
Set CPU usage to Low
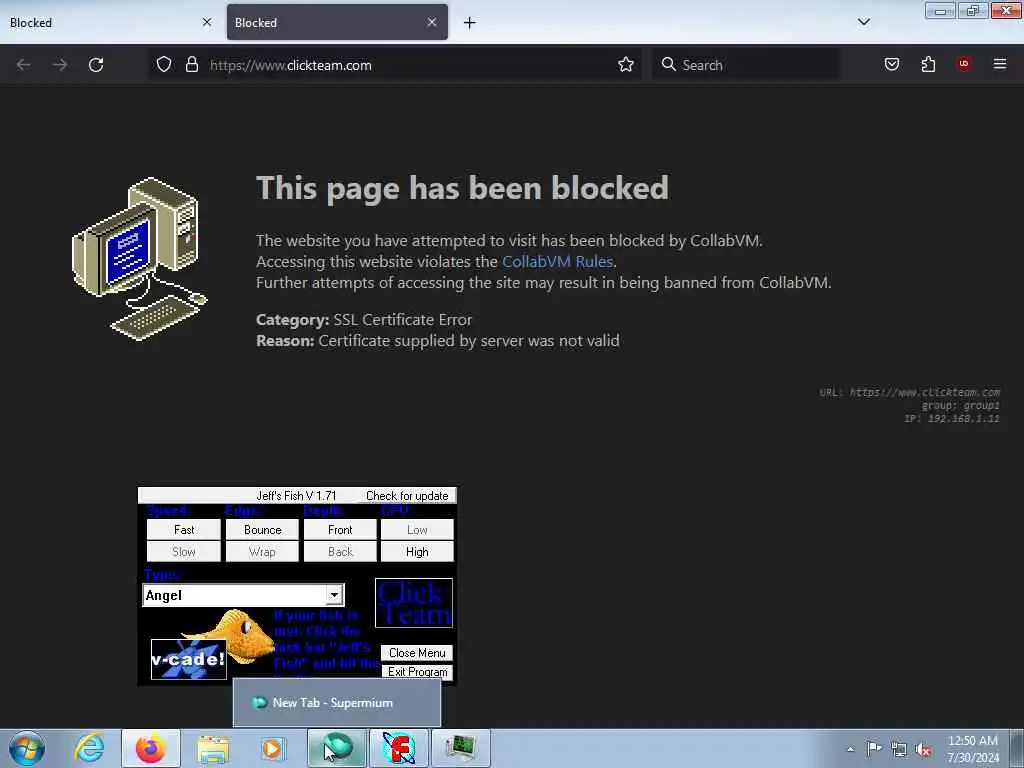[x=417, y=530]
